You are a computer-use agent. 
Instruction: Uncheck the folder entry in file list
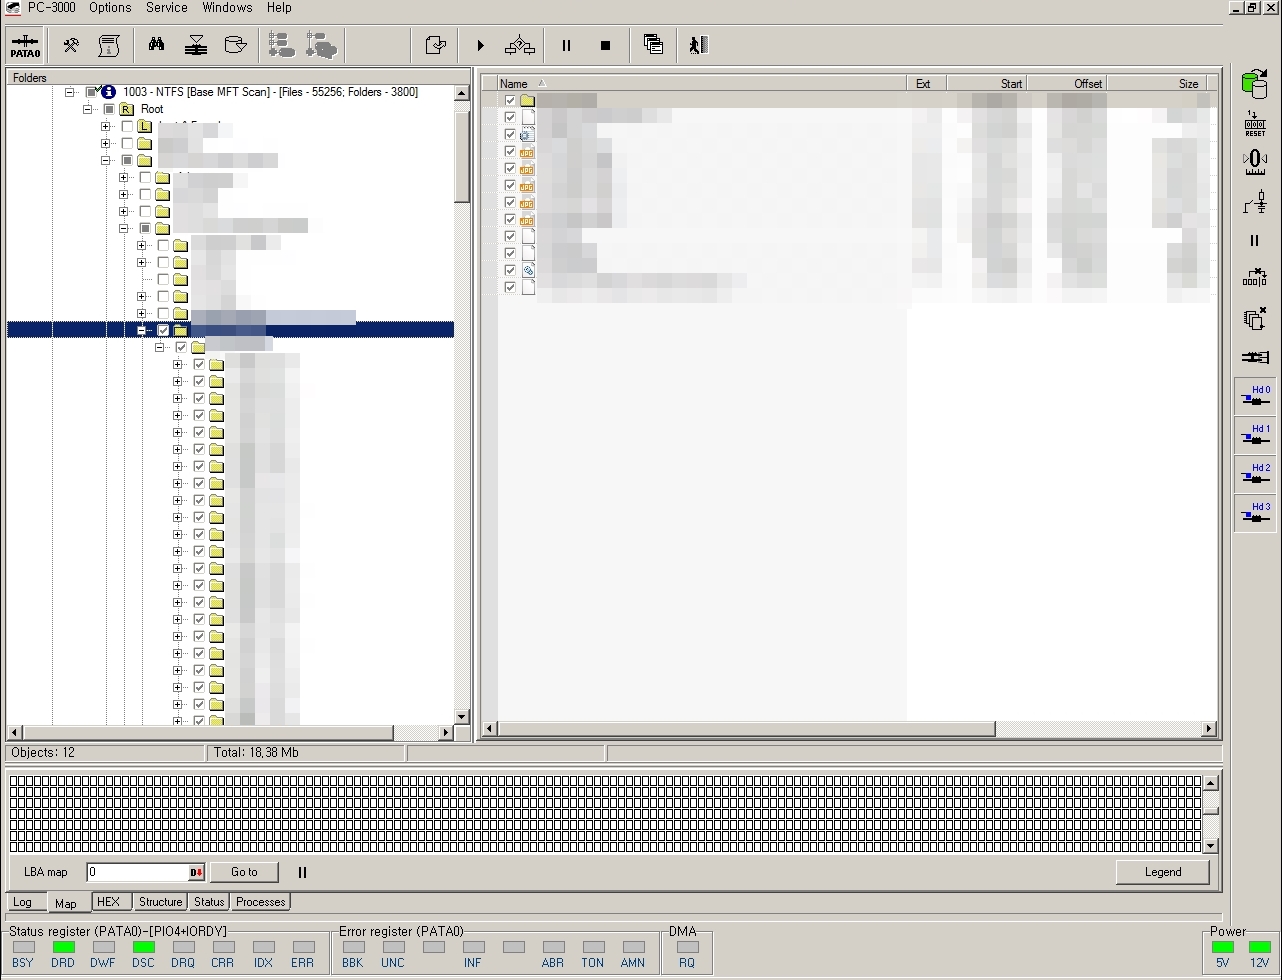coord(510,101)
